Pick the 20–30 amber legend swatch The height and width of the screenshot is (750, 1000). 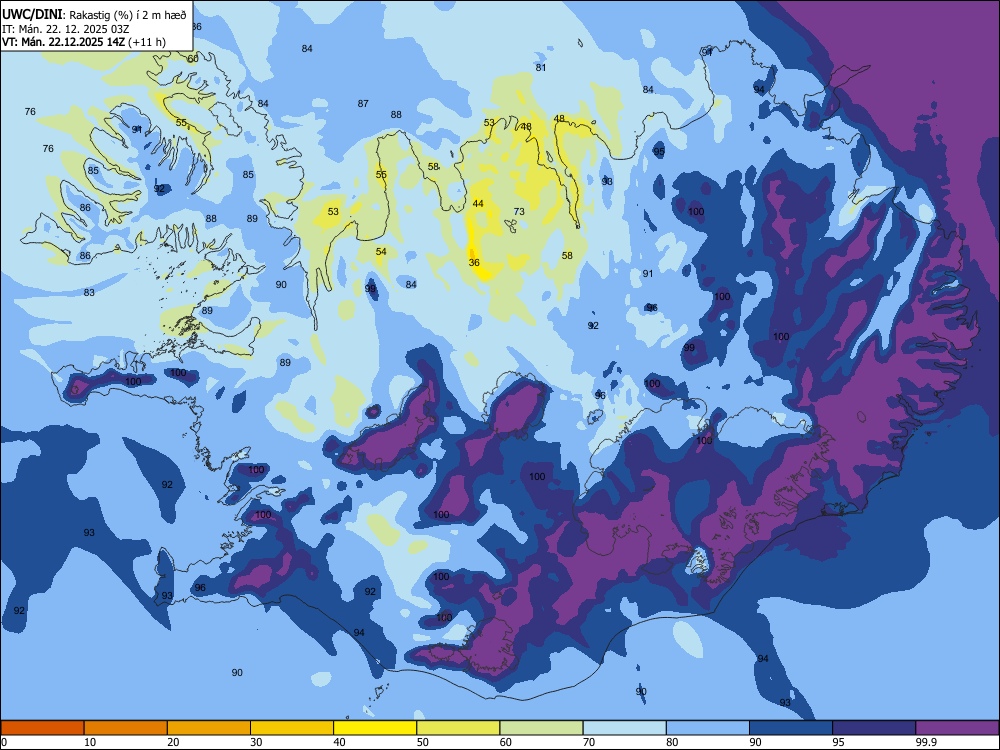(x=209, y=728)
